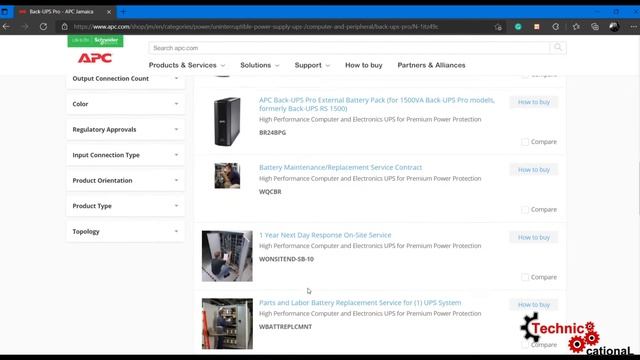Click the WQCBR service contract thumbnail
The height and width of the screenshot is (360, 640).
pyautogui.click(x=227, y=176)
